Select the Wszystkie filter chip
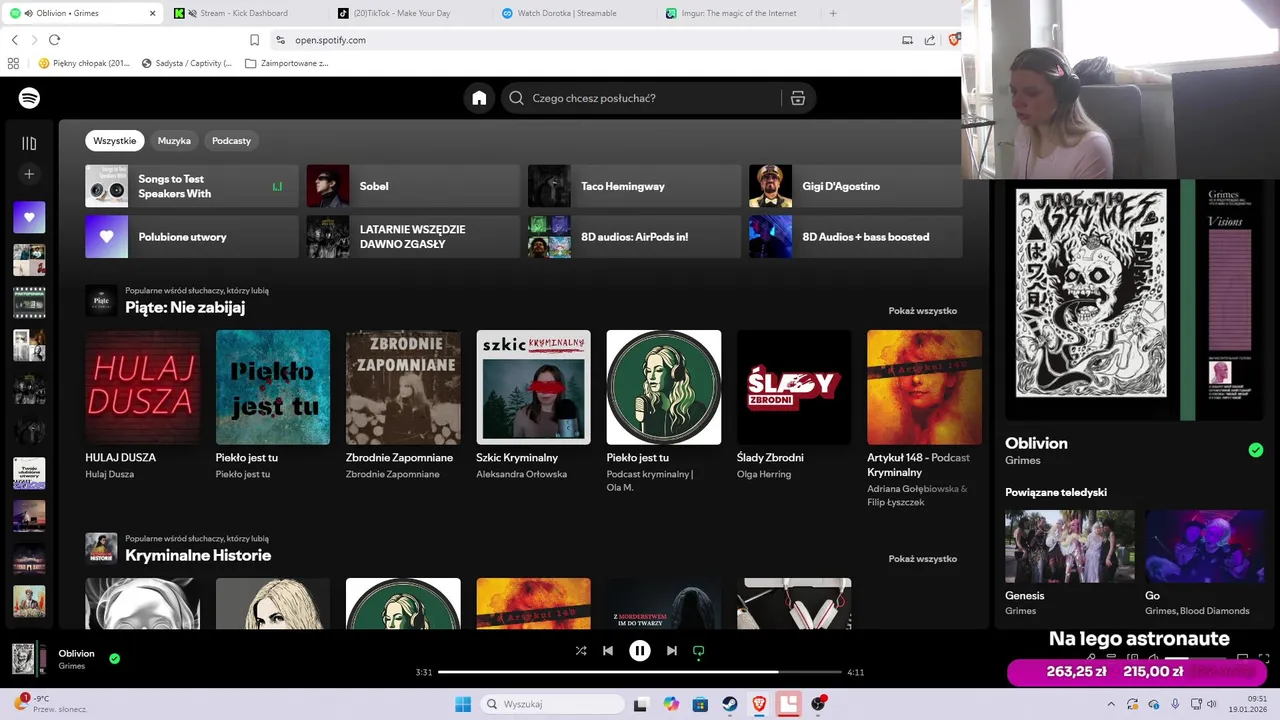 pyautogui.click(x=115, y=141)
